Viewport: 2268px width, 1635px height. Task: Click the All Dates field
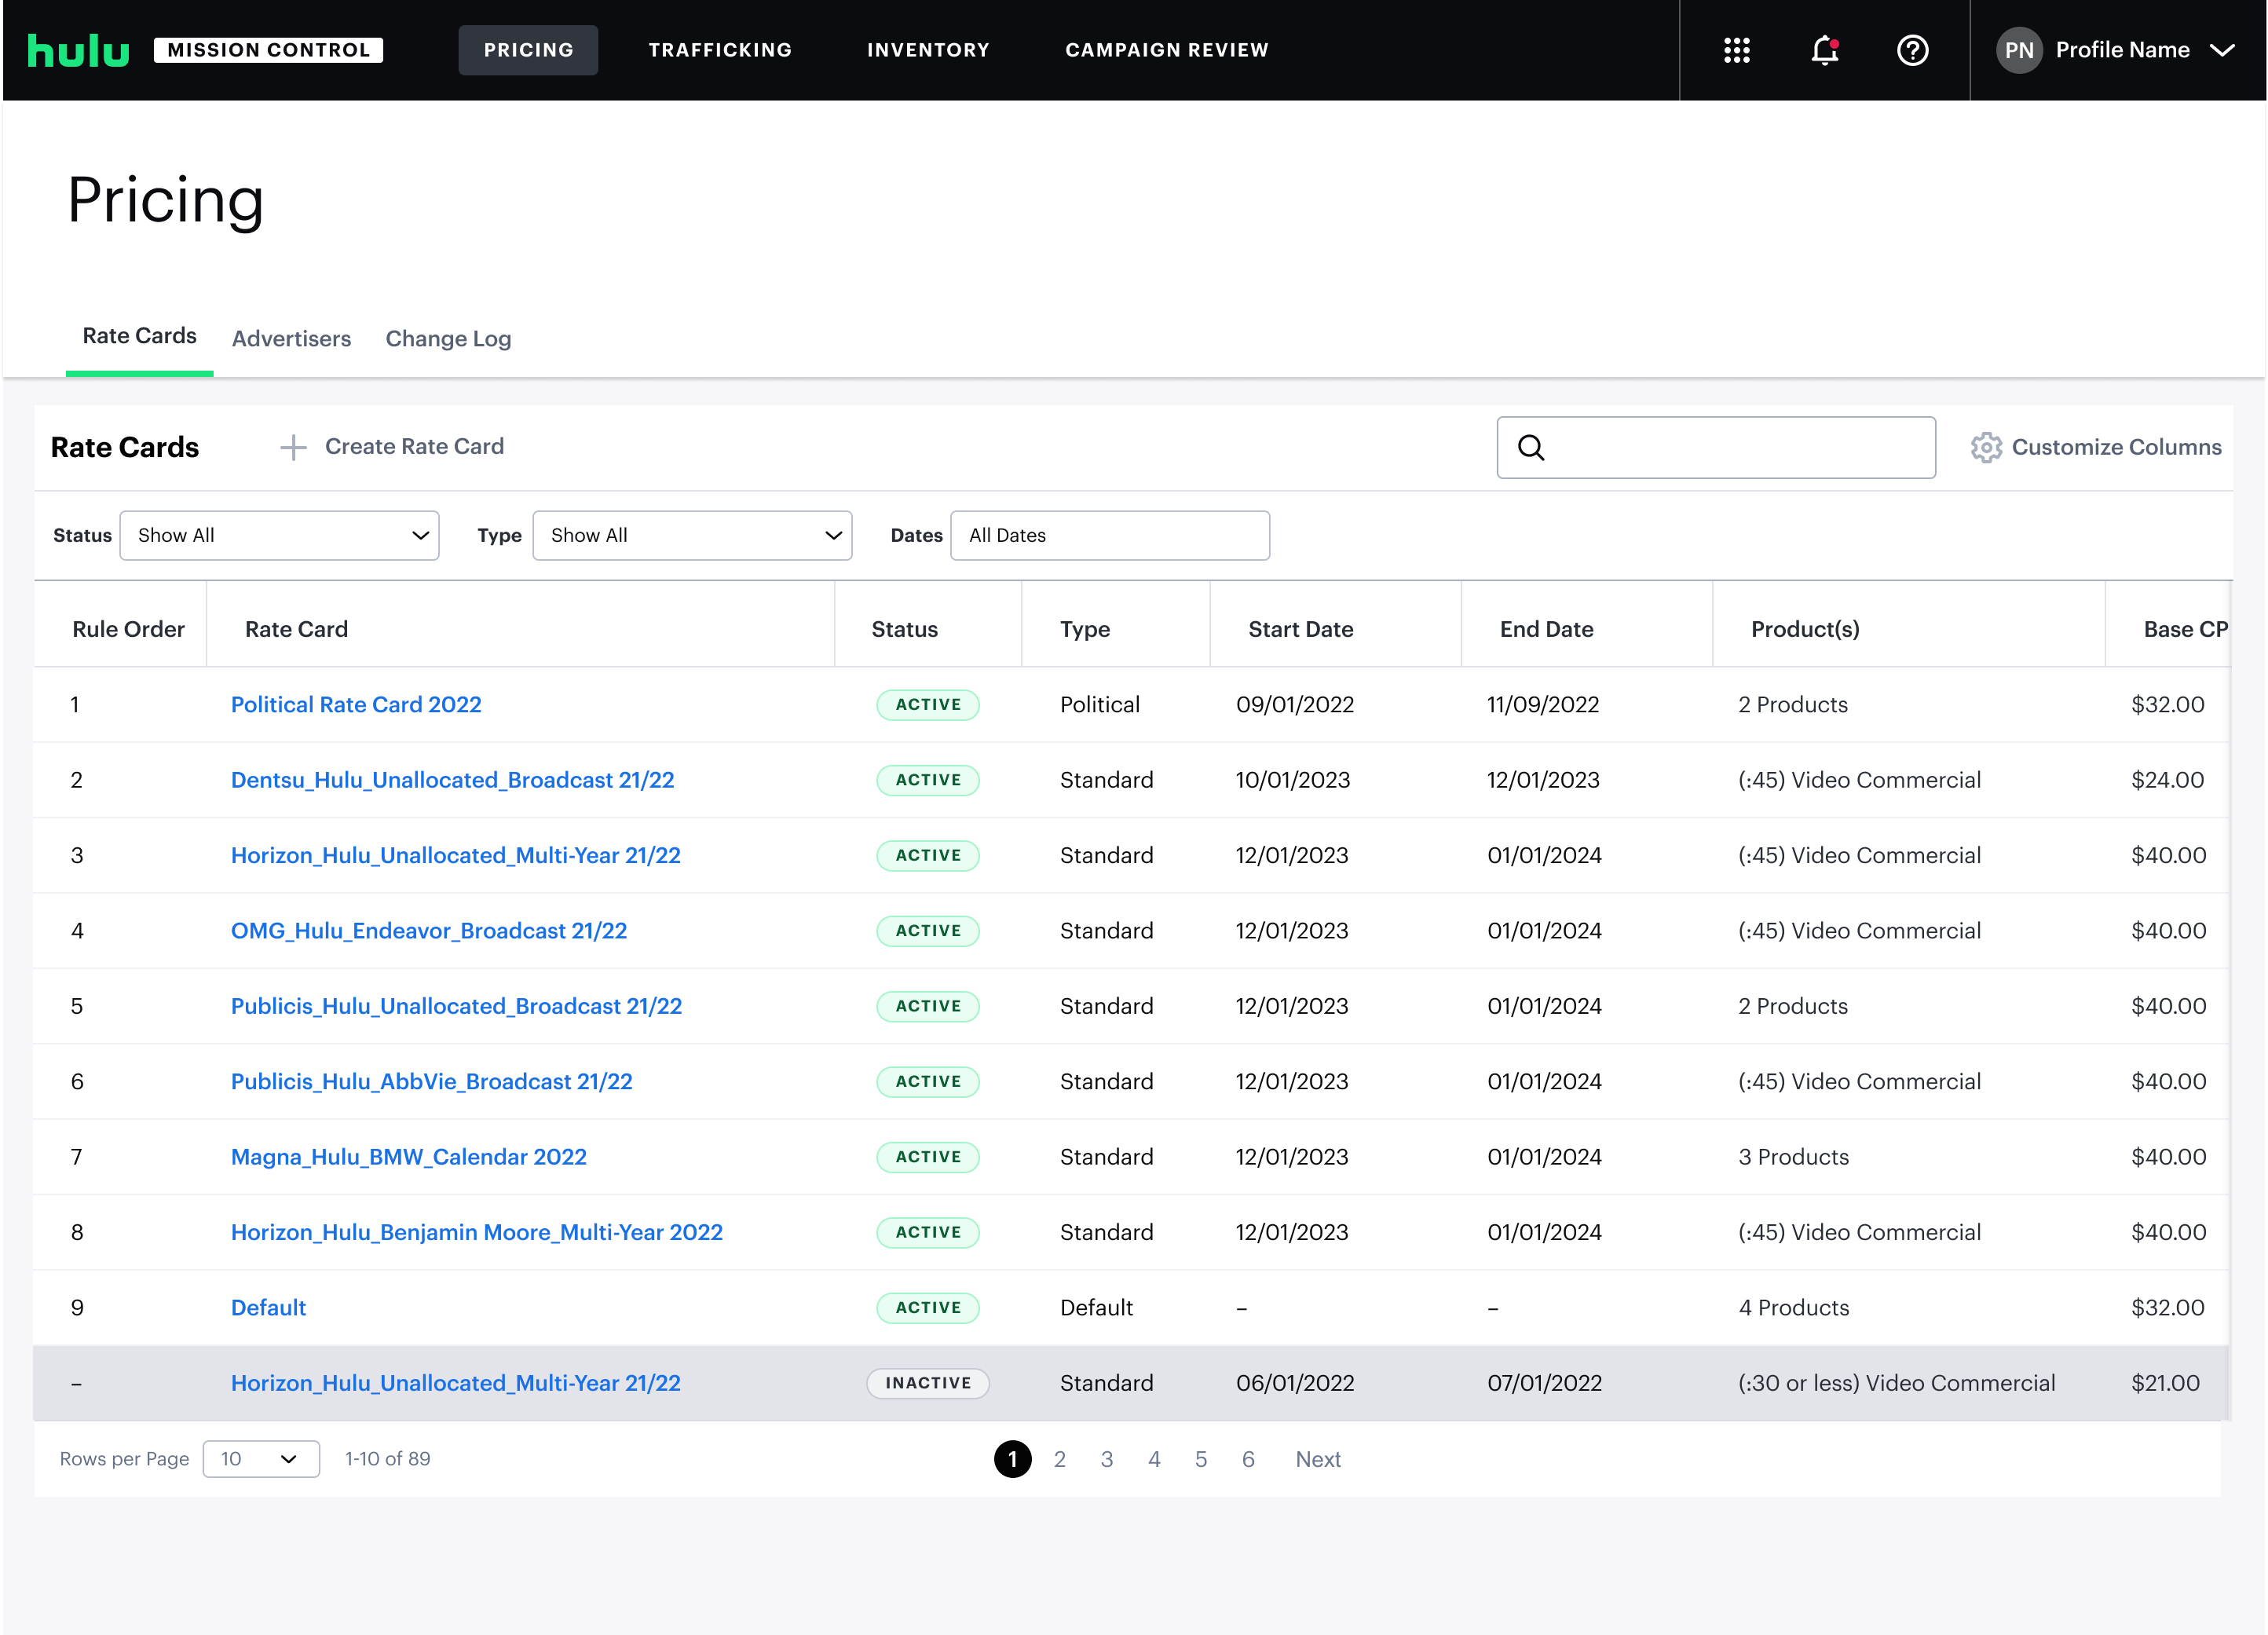tap(1109, 535)
